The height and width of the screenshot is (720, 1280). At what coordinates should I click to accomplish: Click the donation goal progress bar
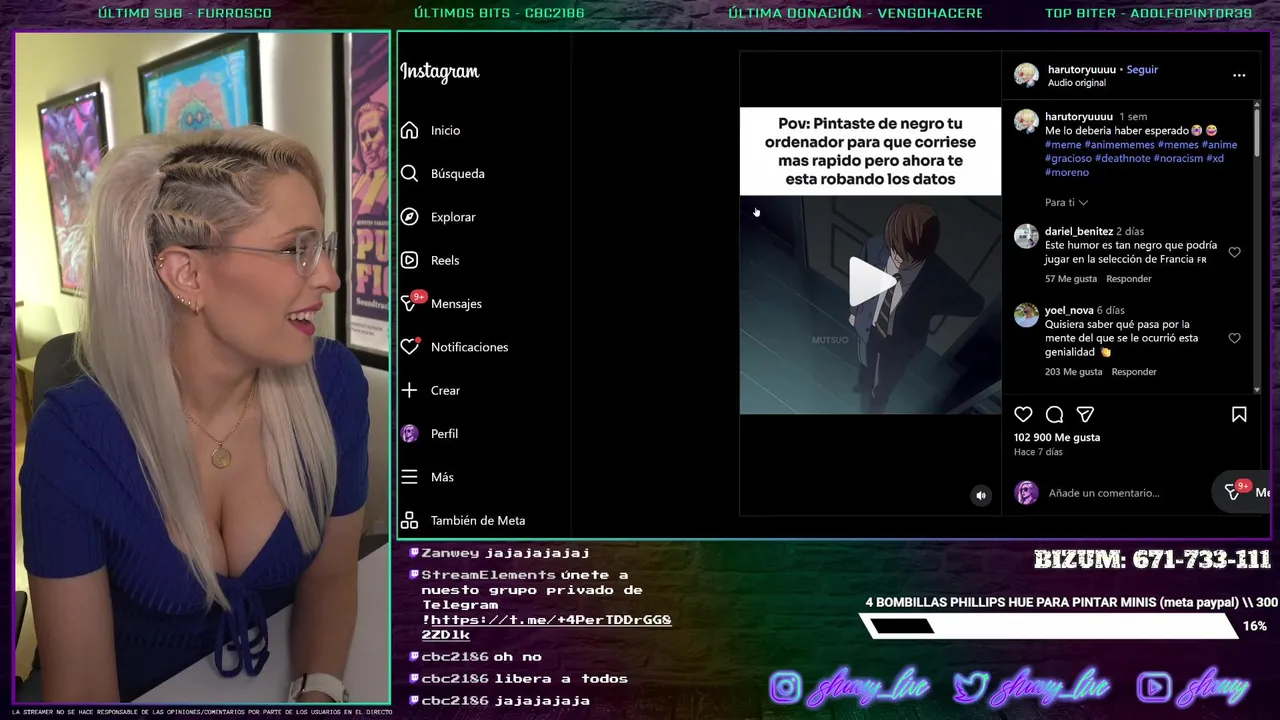1050,626
